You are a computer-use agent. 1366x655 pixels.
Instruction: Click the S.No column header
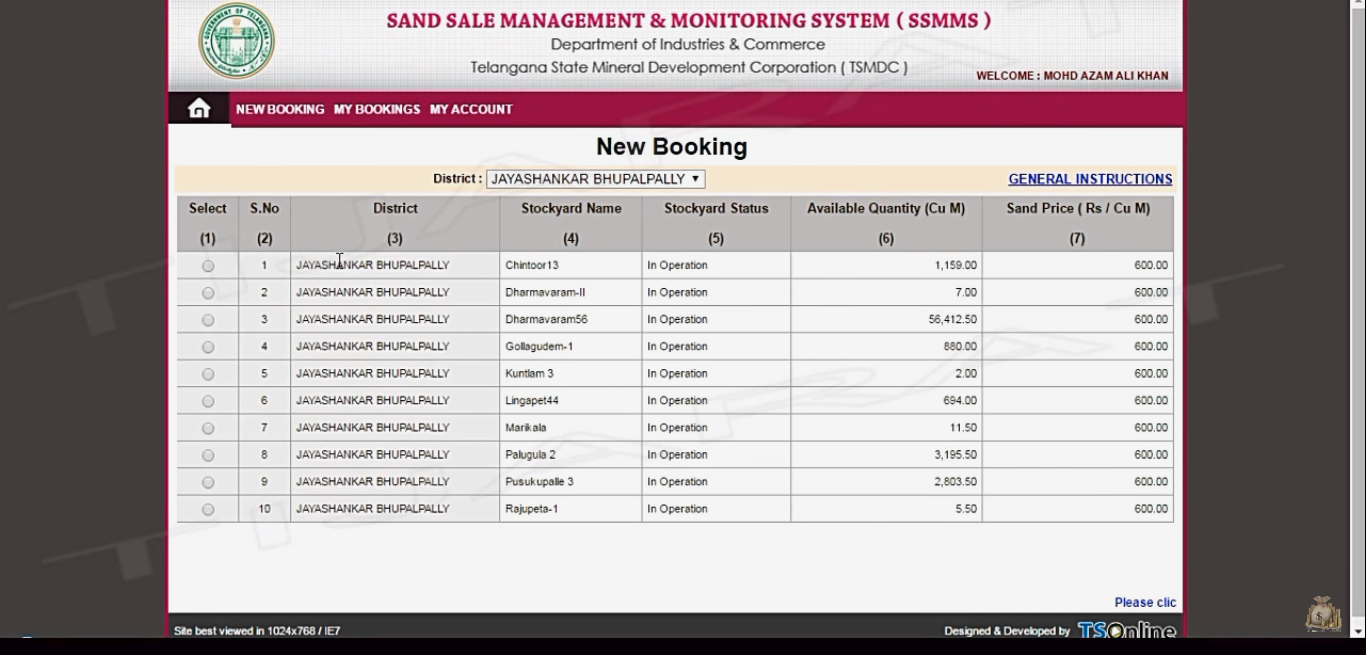coord(264,208)
